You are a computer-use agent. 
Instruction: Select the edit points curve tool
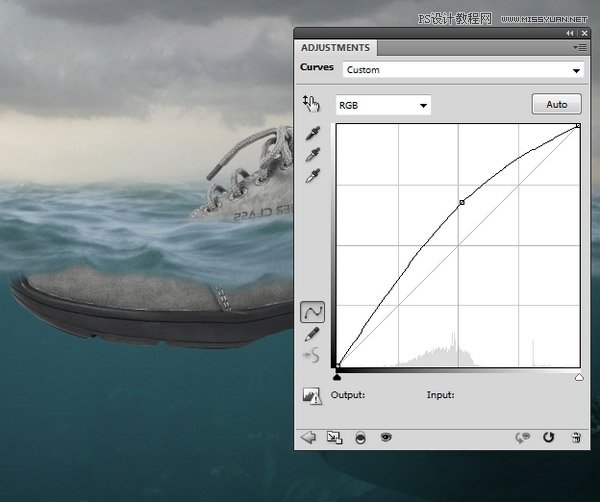point(312,313)
